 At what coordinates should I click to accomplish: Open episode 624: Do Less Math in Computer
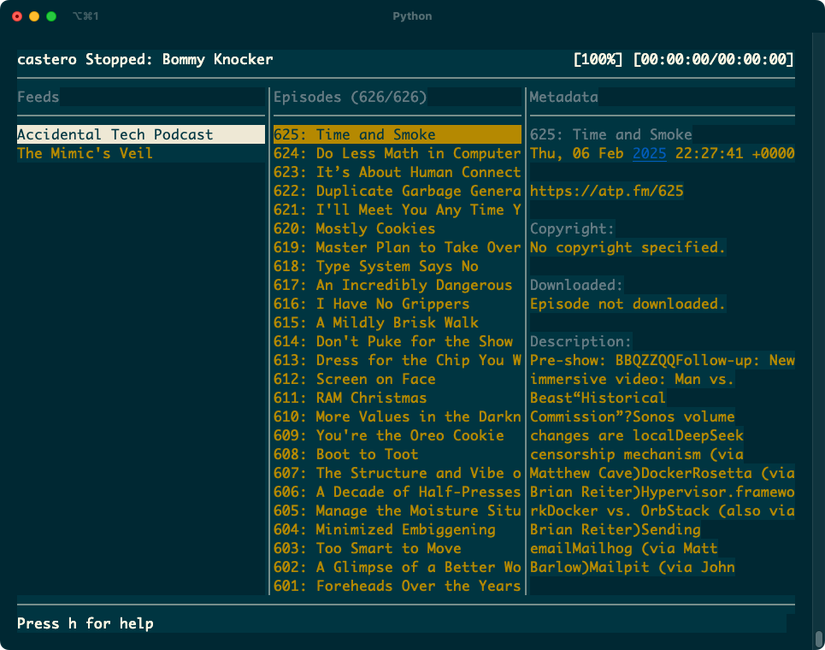[395, 152]
